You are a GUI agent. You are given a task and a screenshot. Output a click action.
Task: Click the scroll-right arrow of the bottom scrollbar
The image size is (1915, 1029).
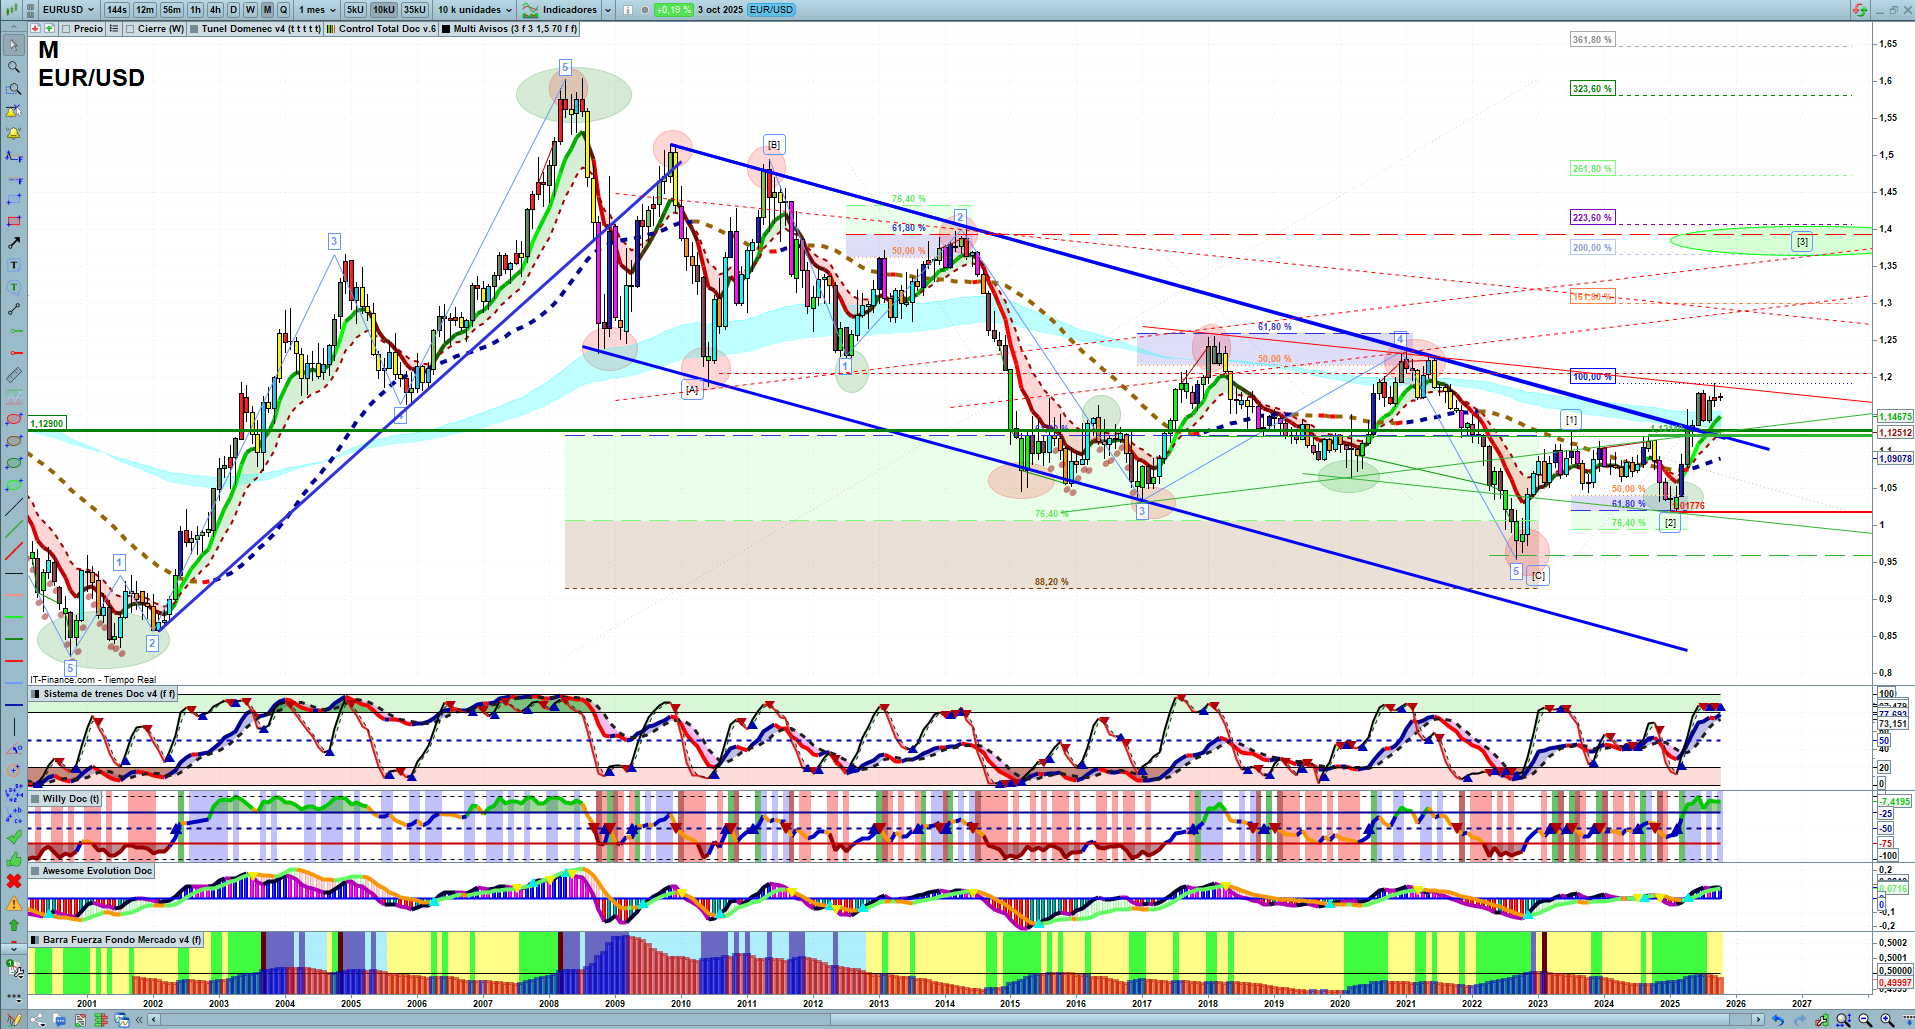pos(1759,1020)
